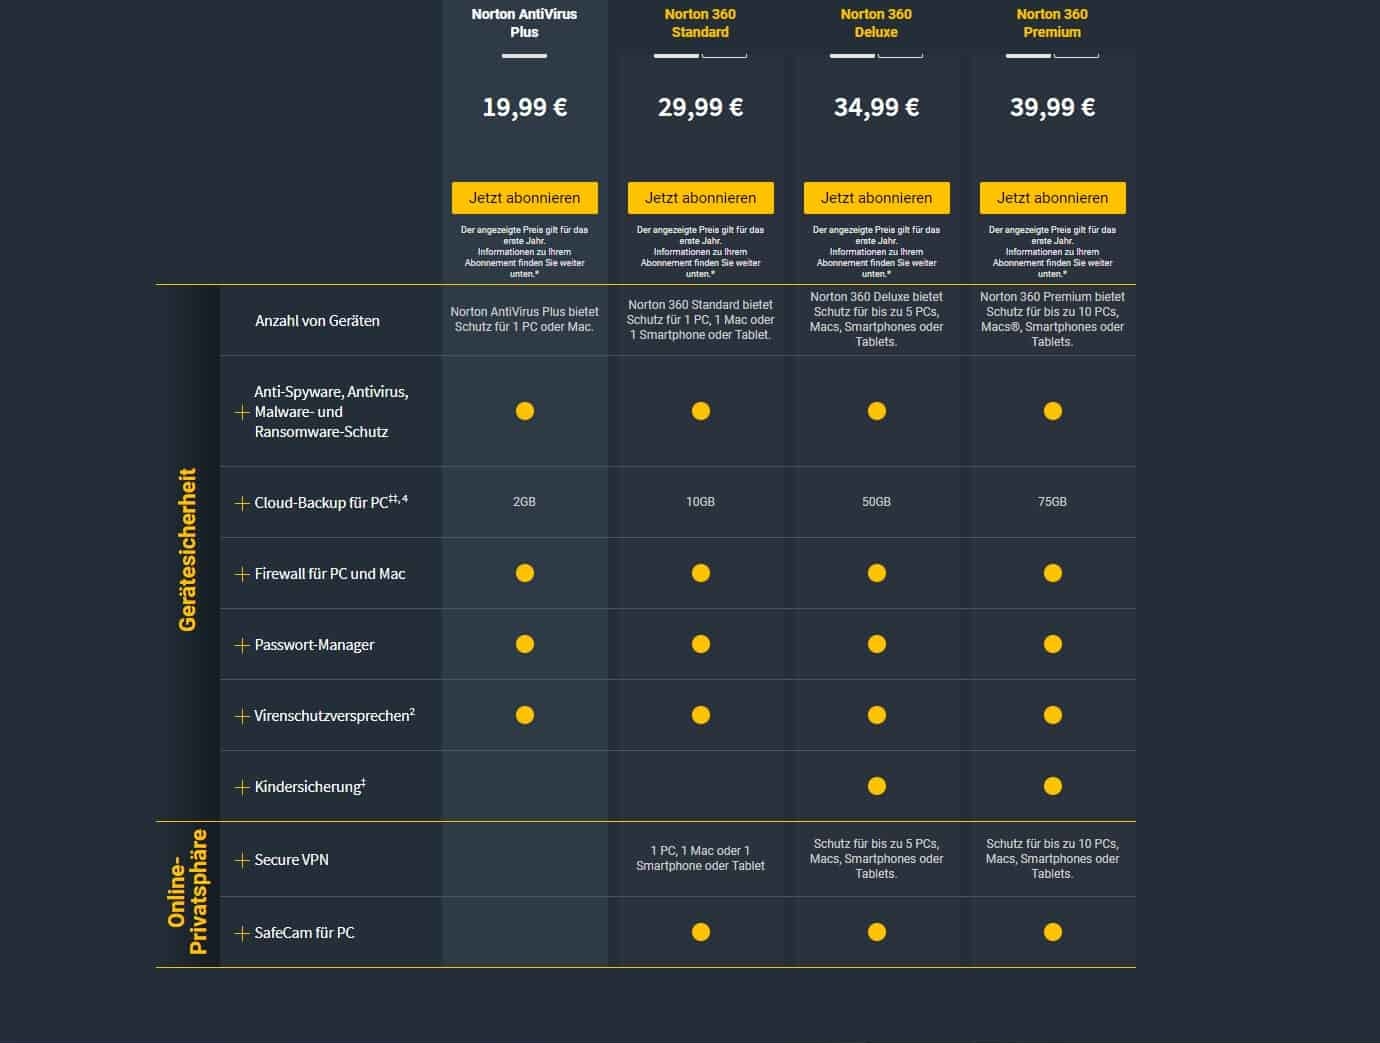Viewport: 1380px width, 1043px height.
Task: Click first-year price note under 360 Deluxe
Action: [876, 251]
